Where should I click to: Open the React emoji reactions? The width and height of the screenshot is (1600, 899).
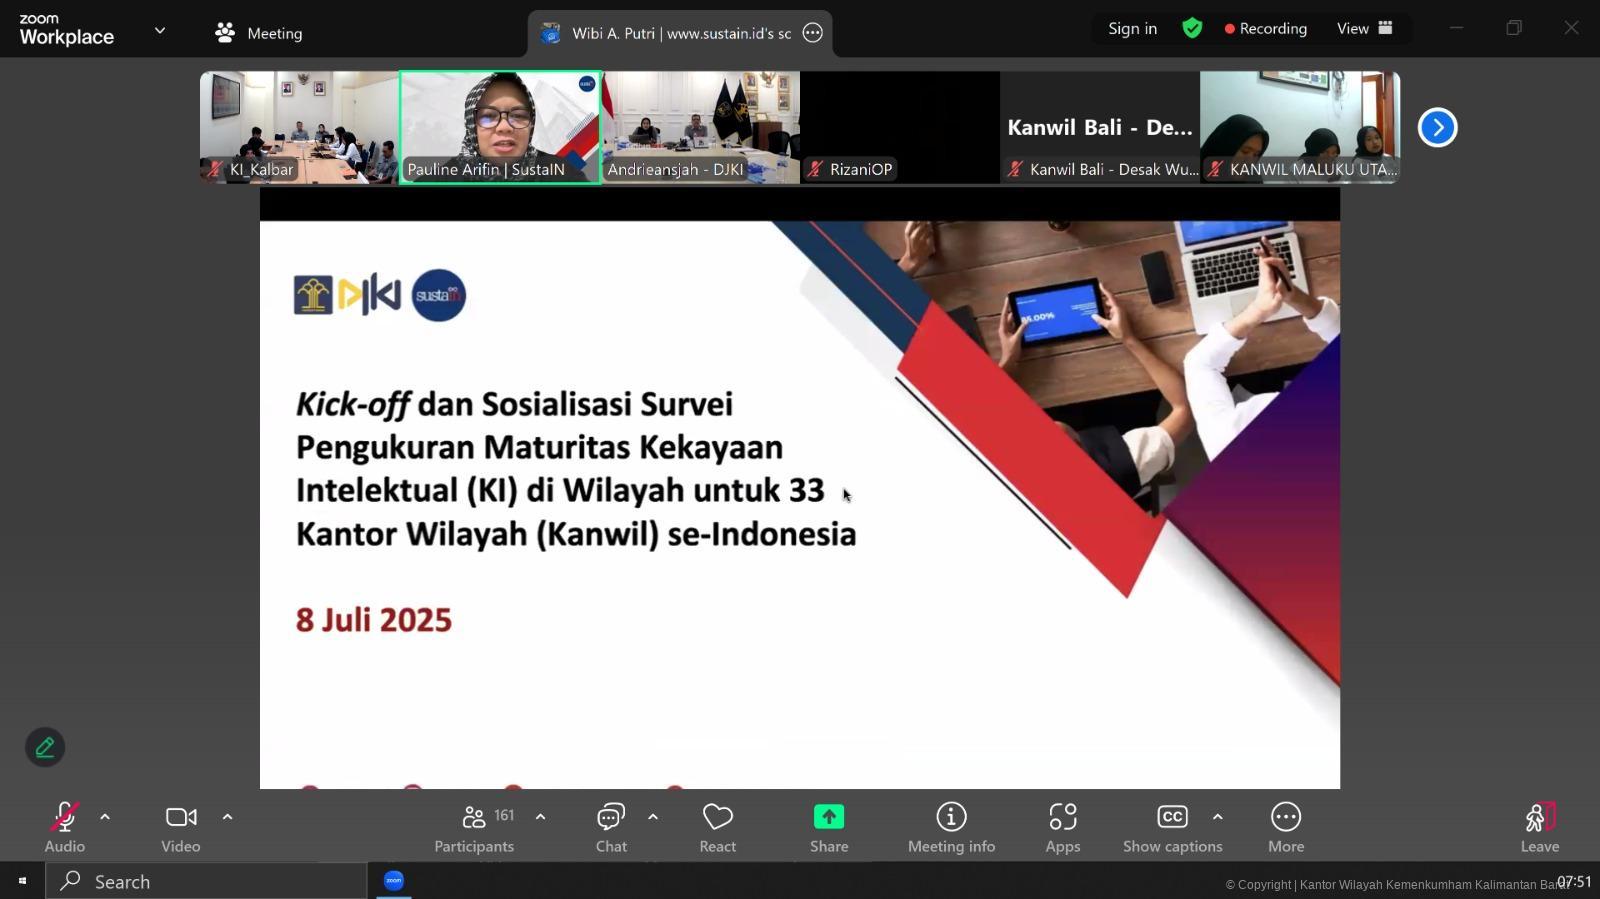[717, 828]
